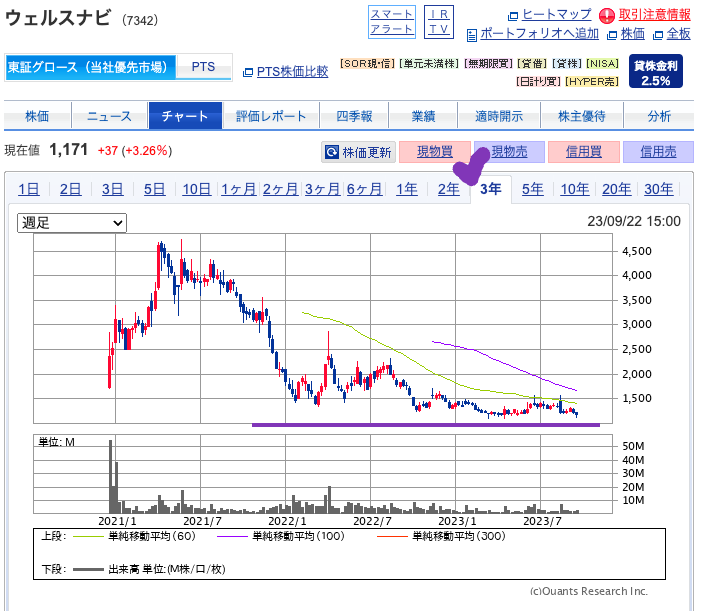
Task: Select the 3年 chart period tab
Action: (491, 189)
